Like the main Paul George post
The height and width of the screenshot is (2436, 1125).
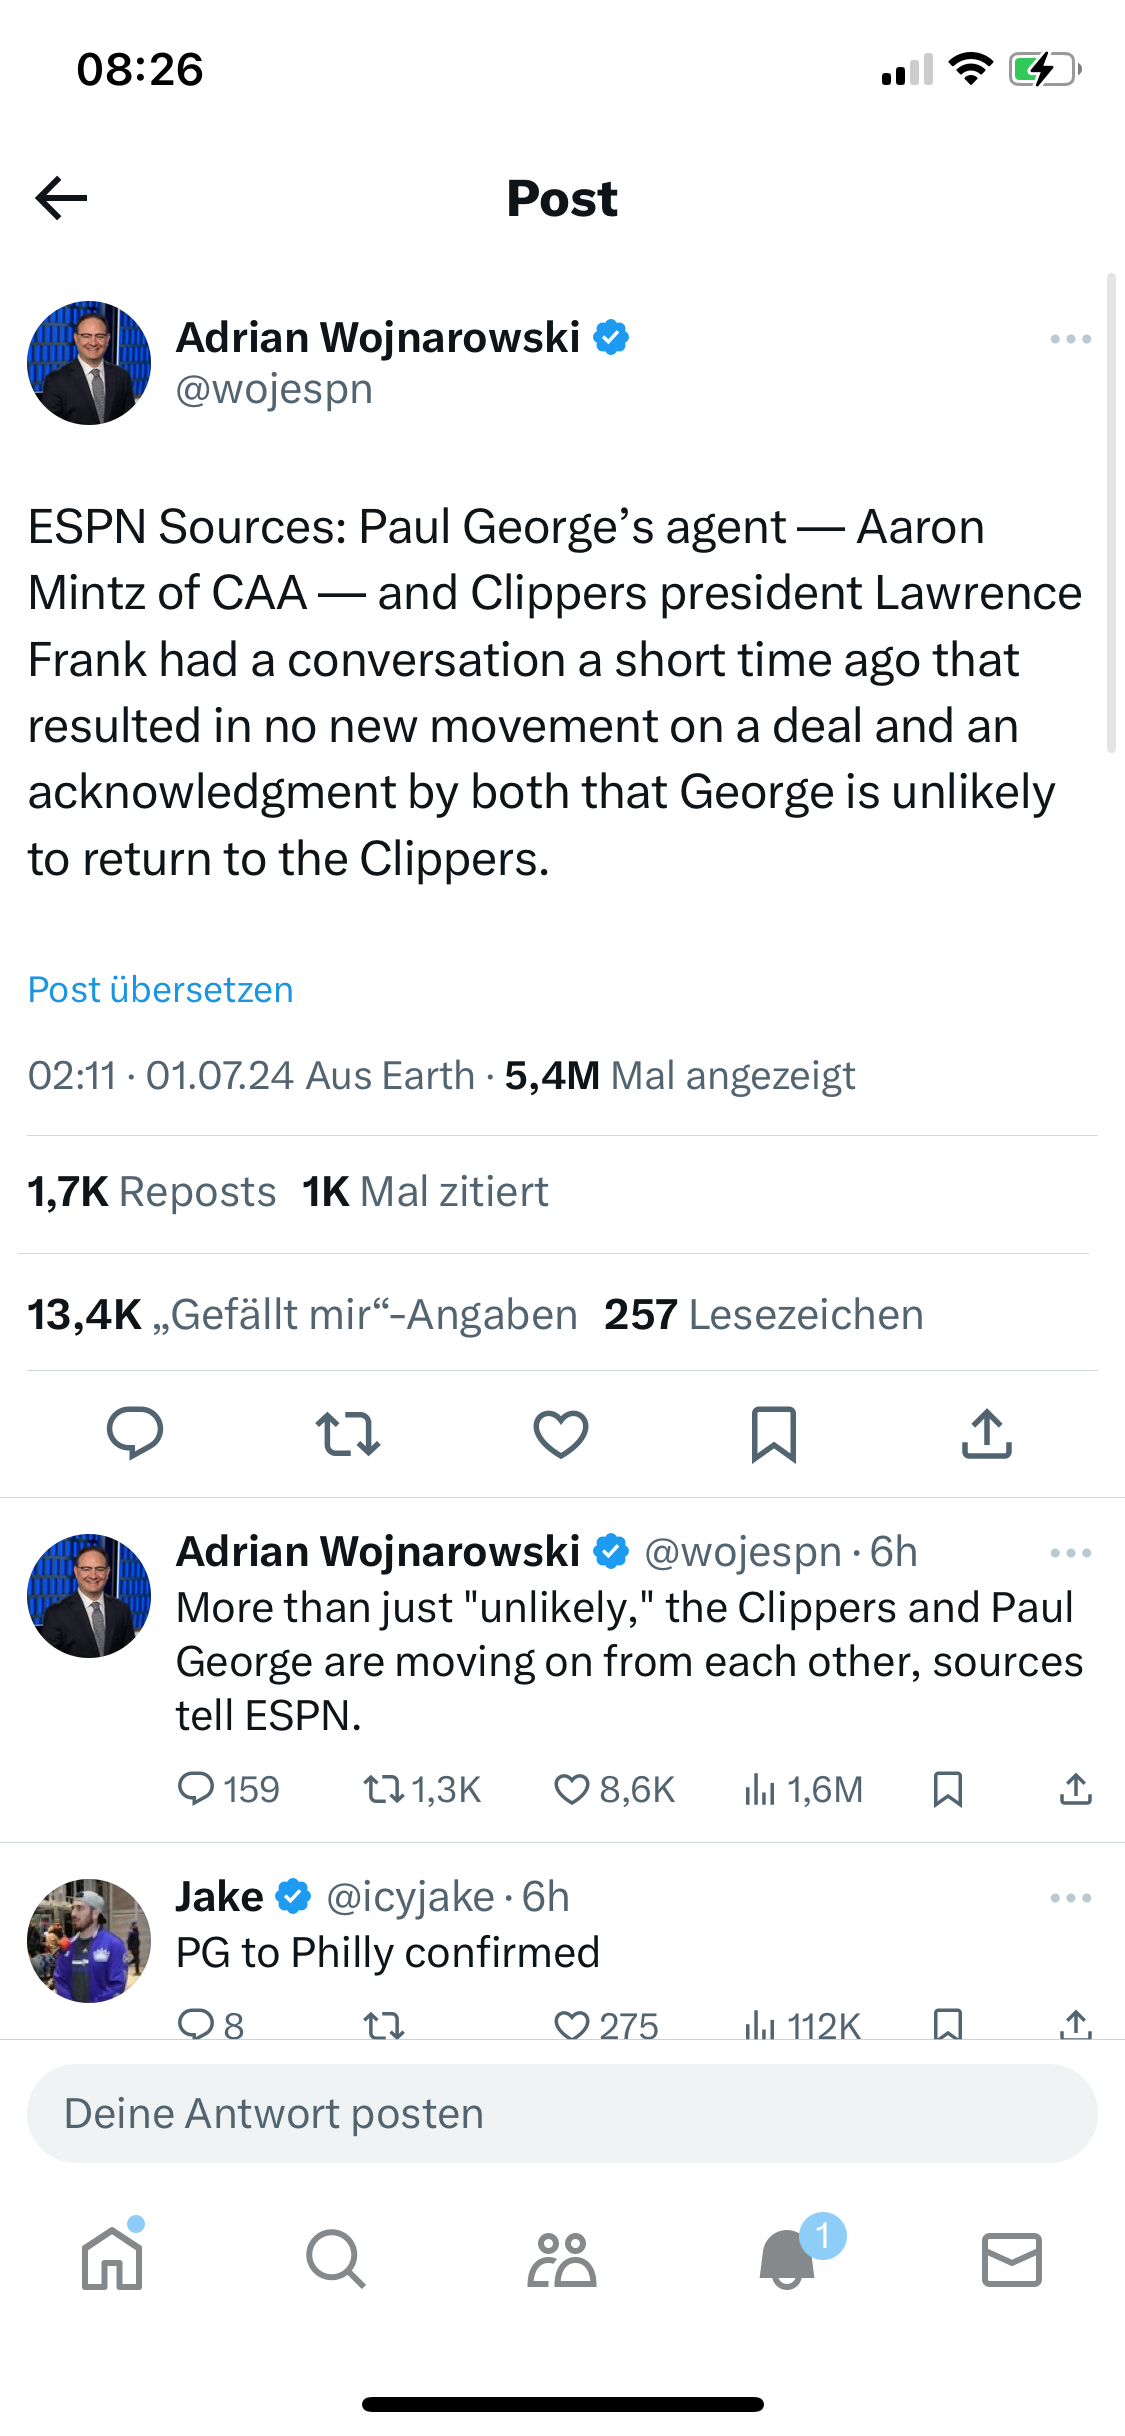click(x=561, y=1433)
